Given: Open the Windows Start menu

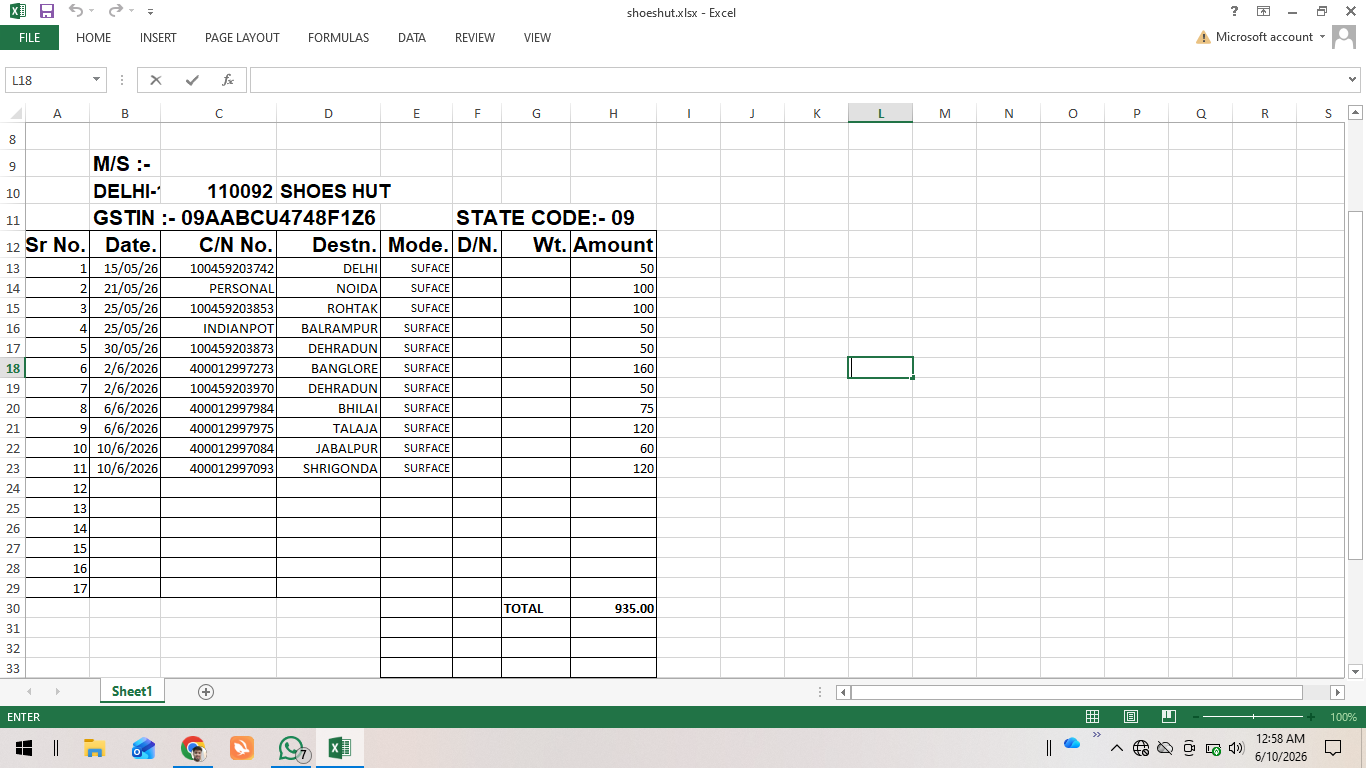Looking at the screenshot, I should [x=23, y=748].
